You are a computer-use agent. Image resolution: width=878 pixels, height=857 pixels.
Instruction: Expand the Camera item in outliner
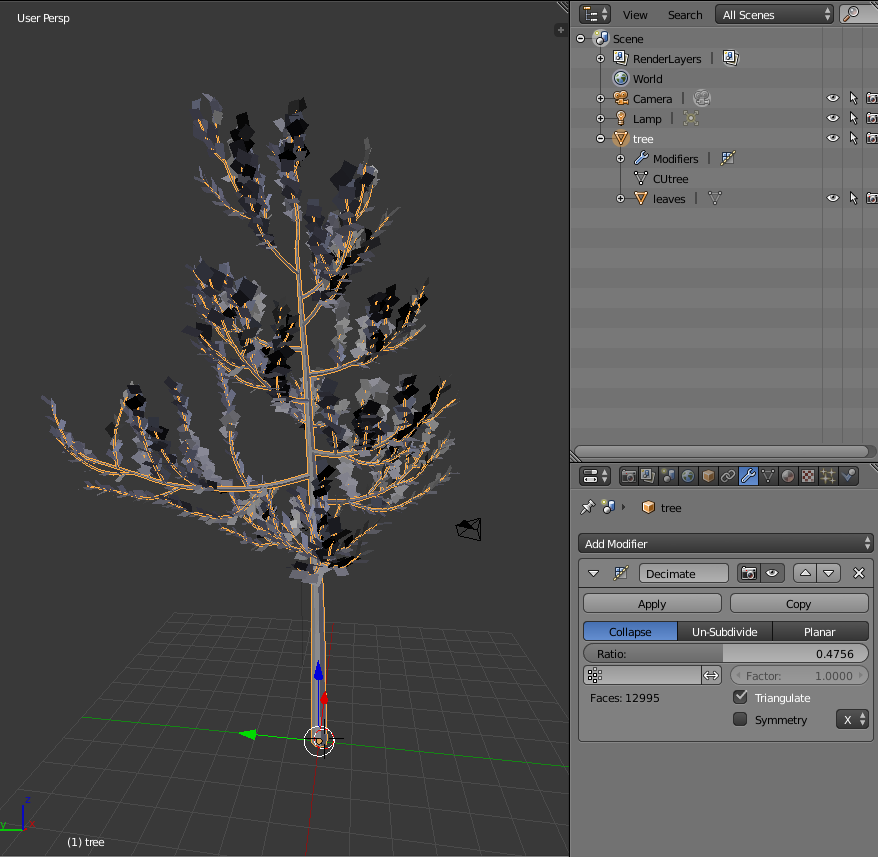601,98
